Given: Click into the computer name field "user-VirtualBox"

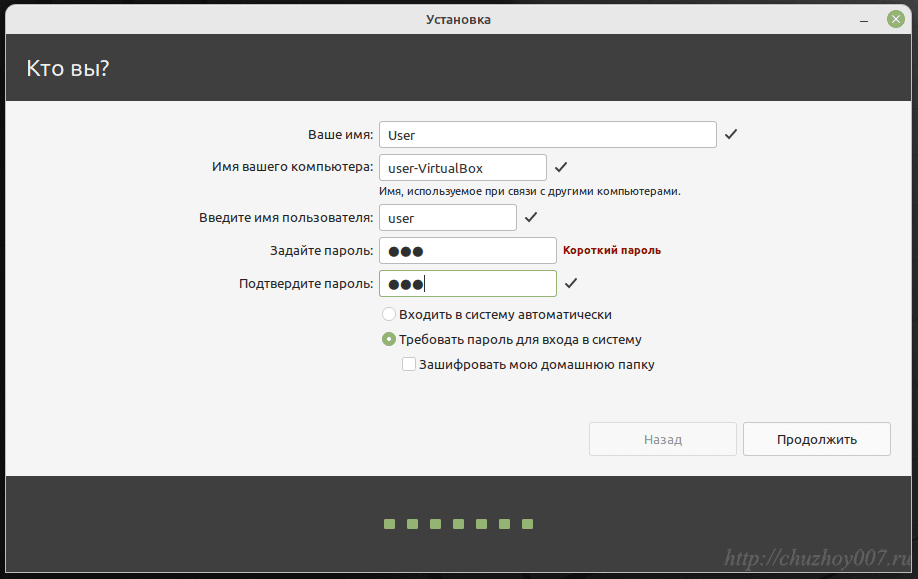Looking at the screenshot, I should point(462,168).
